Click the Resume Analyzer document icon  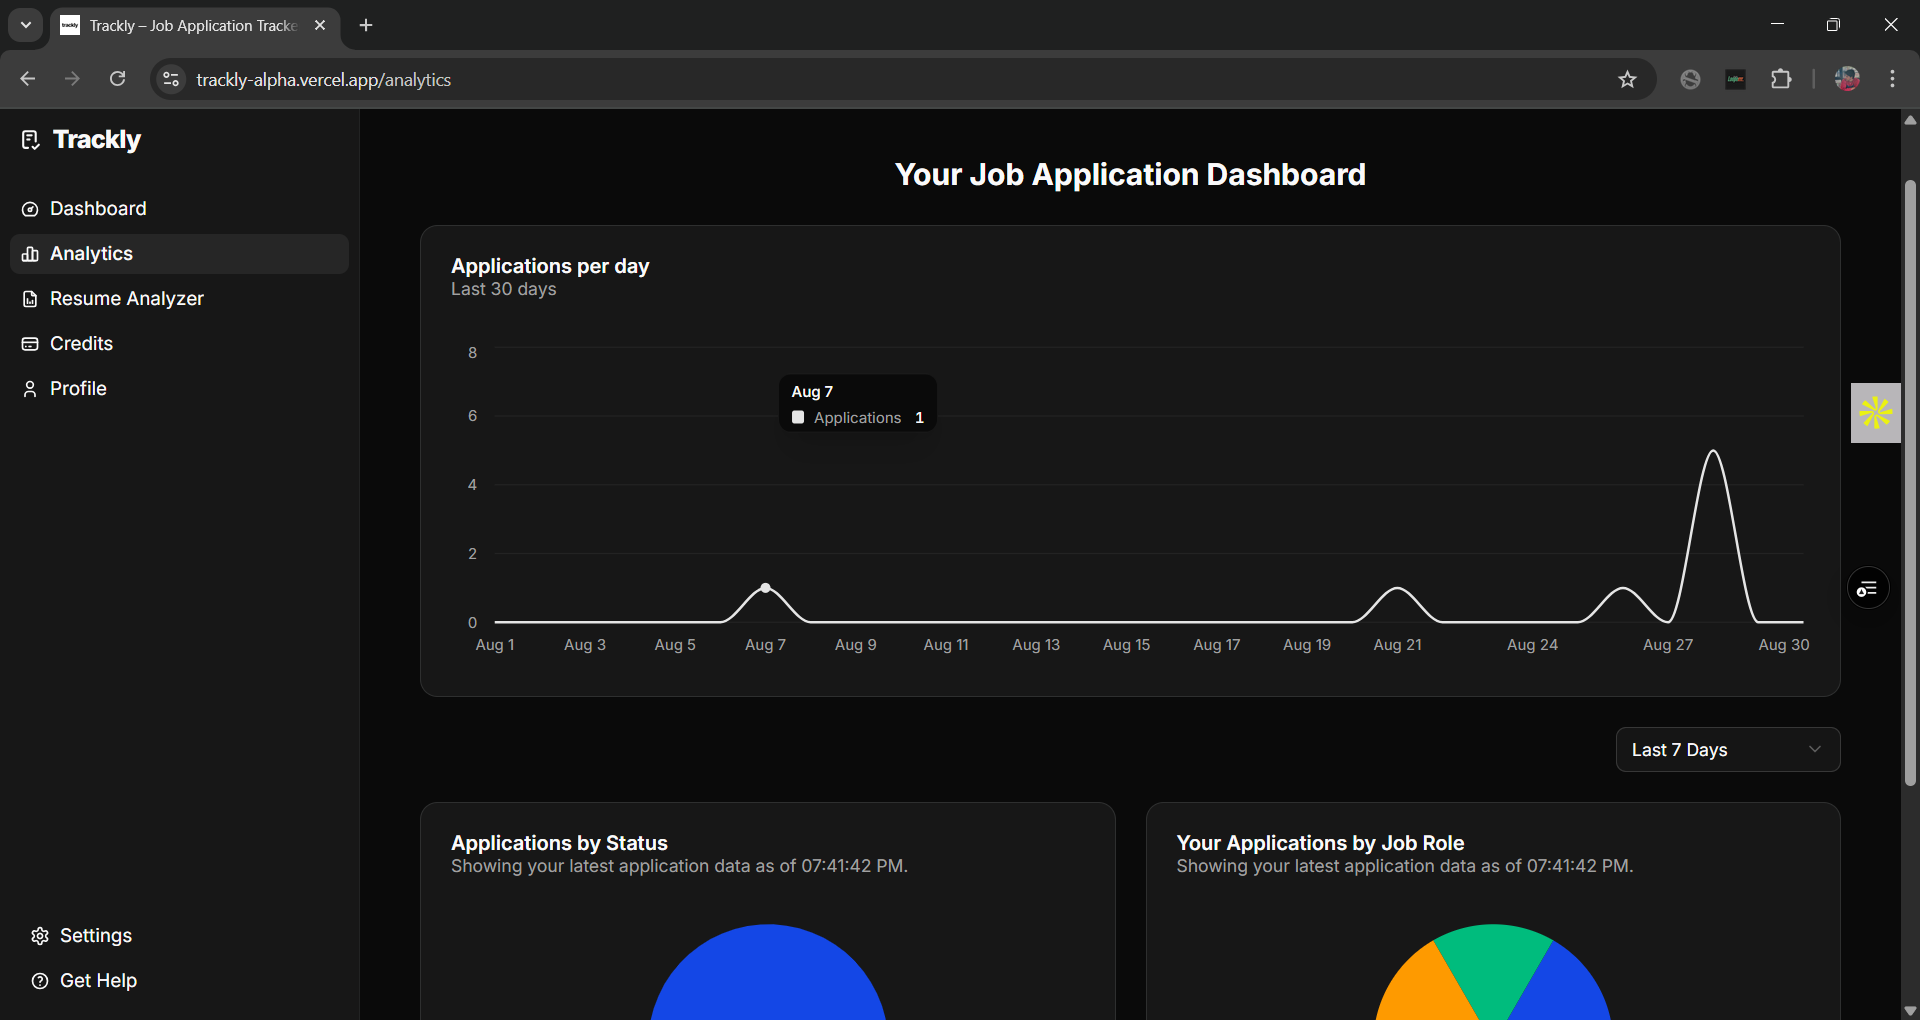30,299
